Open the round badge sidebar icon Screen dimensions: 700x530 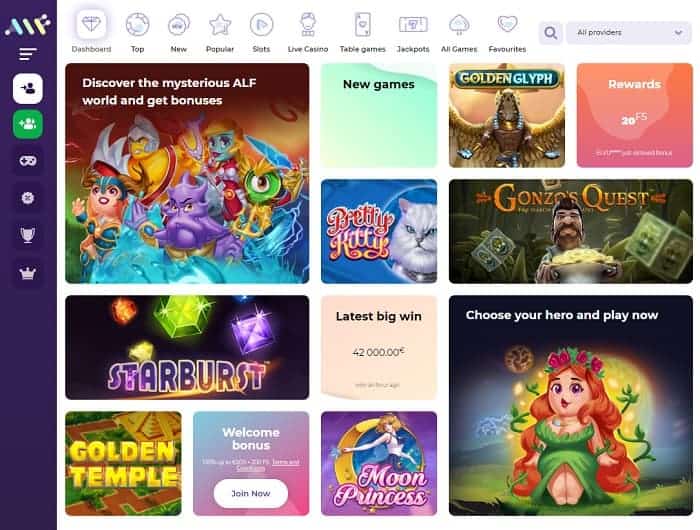coord(28,198)
